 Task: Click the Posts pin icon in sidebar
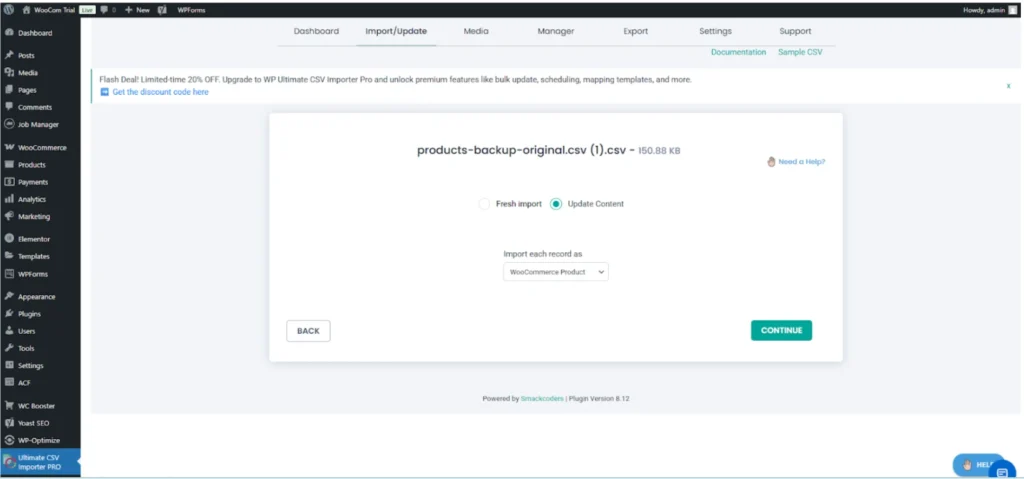9,55
